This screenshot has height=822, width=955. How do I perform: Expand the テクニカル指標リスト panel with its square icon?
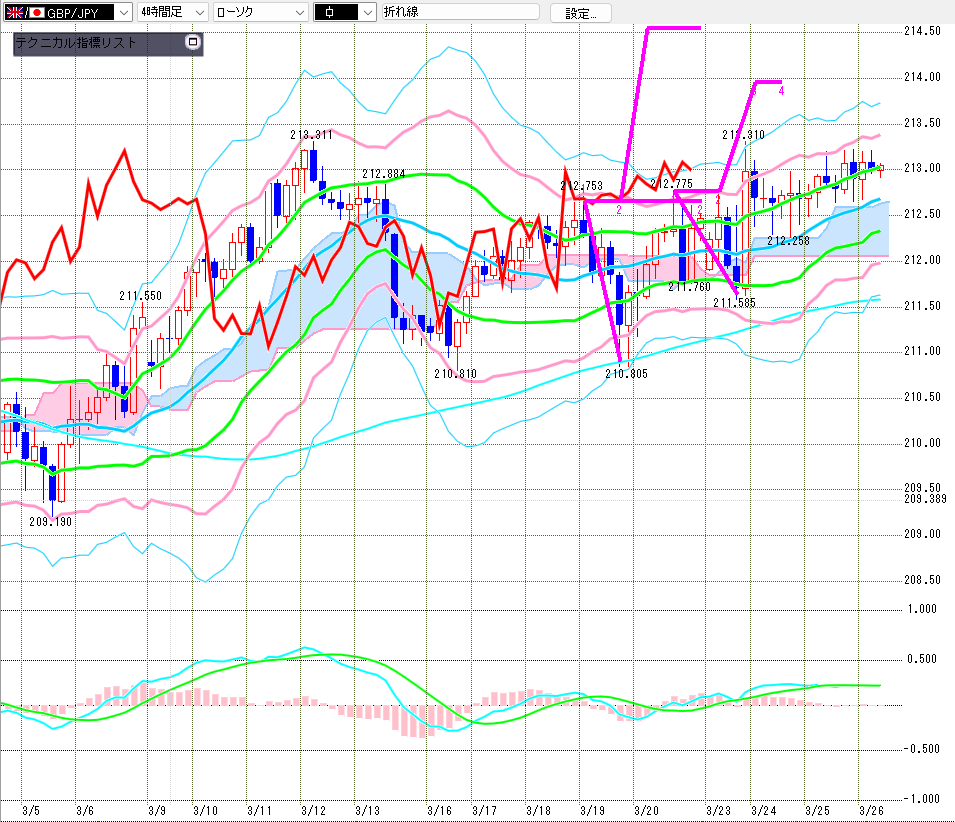pyautogui.click(x=193, y=43)
